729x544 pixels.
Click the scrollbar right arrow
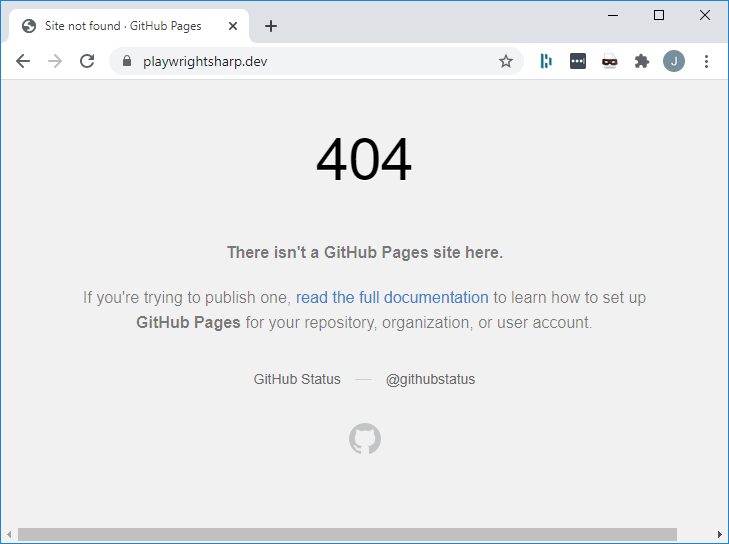[720, 534]
